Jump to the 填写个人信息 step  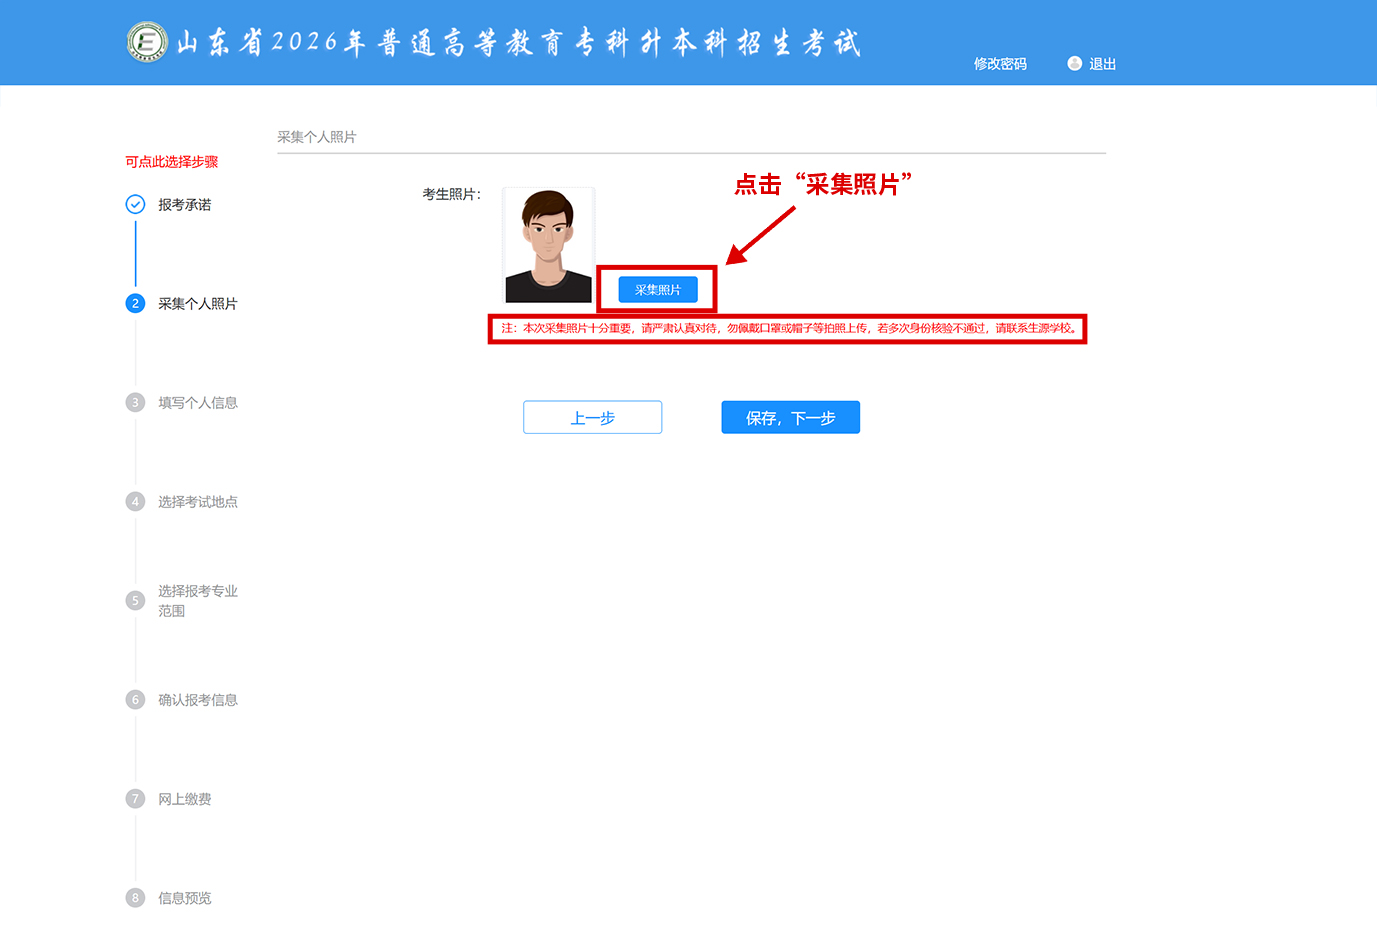[198, 403]
